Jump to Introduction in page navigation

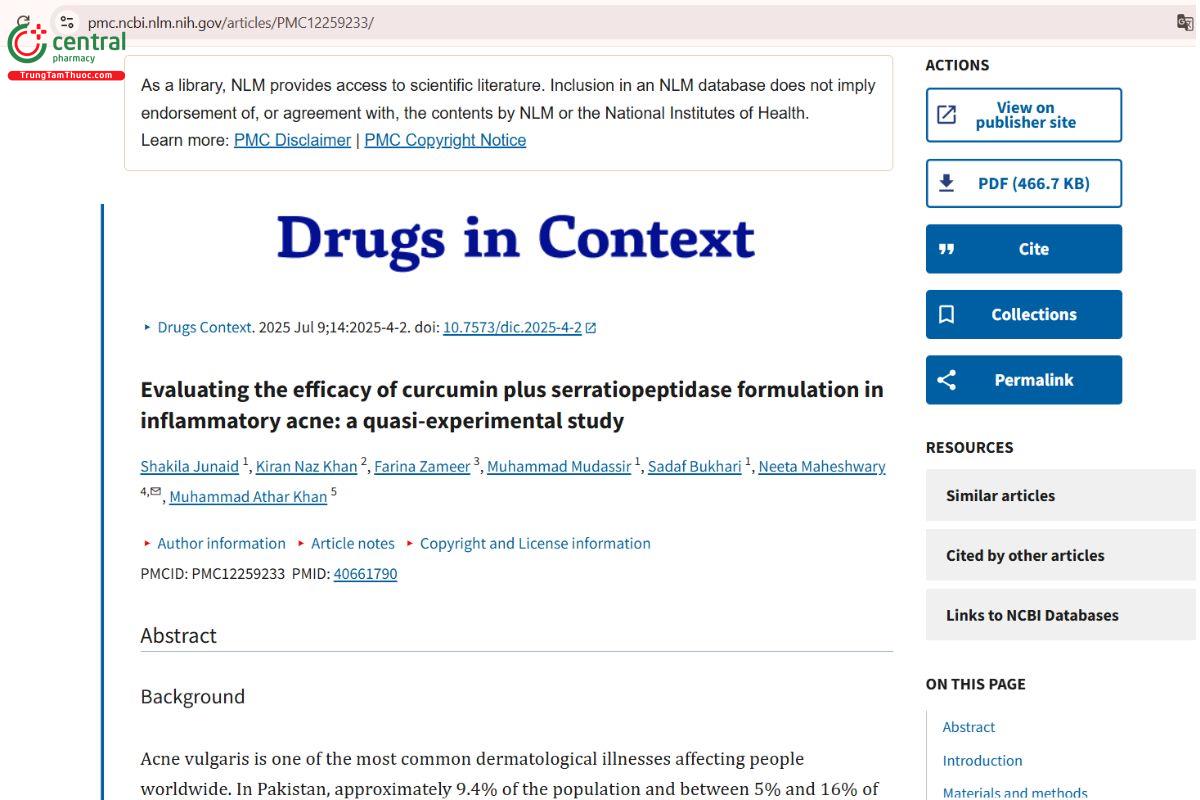[982, 761]
